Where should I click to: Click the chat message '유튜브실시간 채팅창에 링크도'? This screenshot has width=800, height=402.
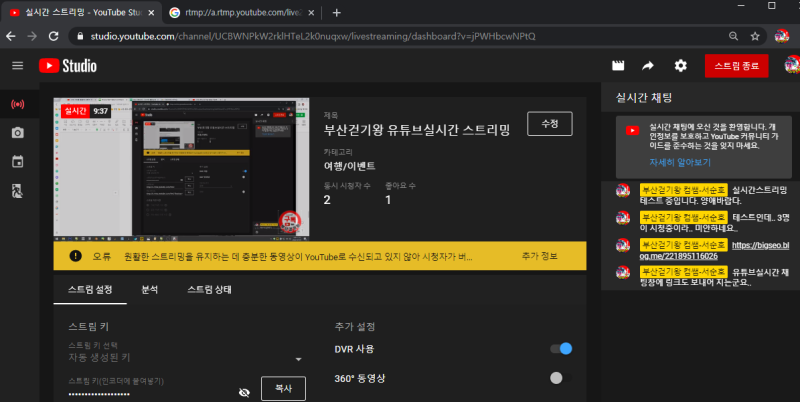(714, 277)
